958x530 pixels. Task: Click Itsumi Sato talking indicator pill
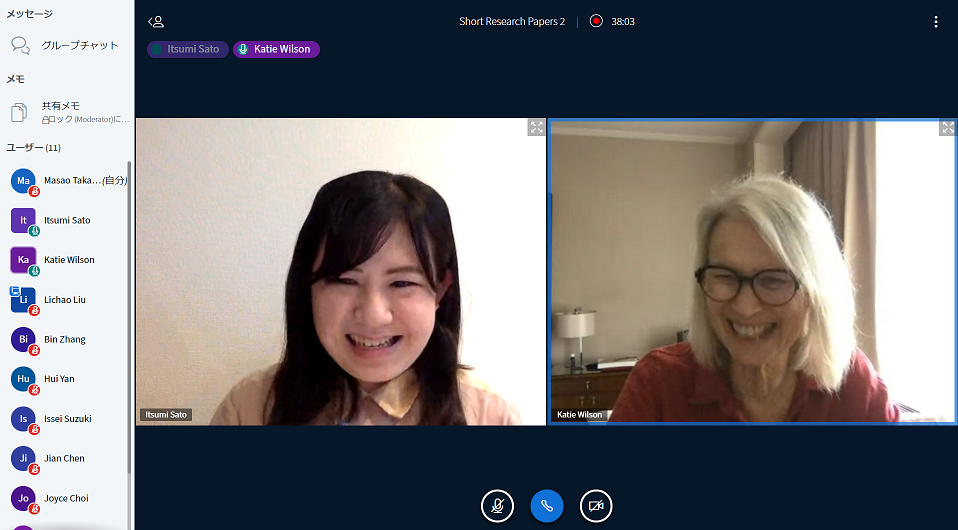[188, 49]
